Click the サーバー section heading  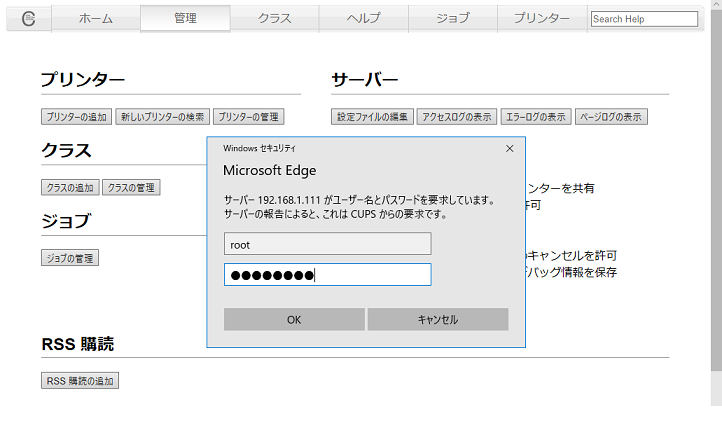[365, 80]
